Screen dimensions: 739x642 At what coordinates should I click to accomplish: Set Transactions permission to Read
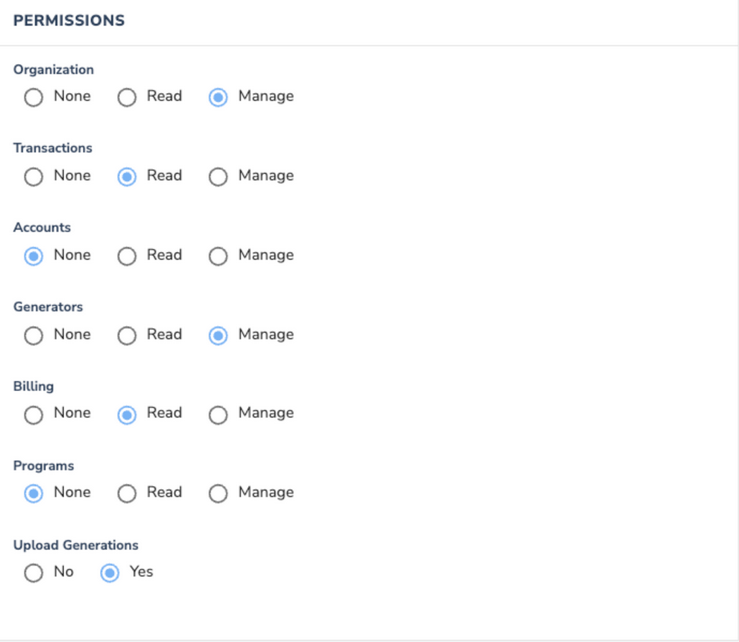[x=127, y=177]
